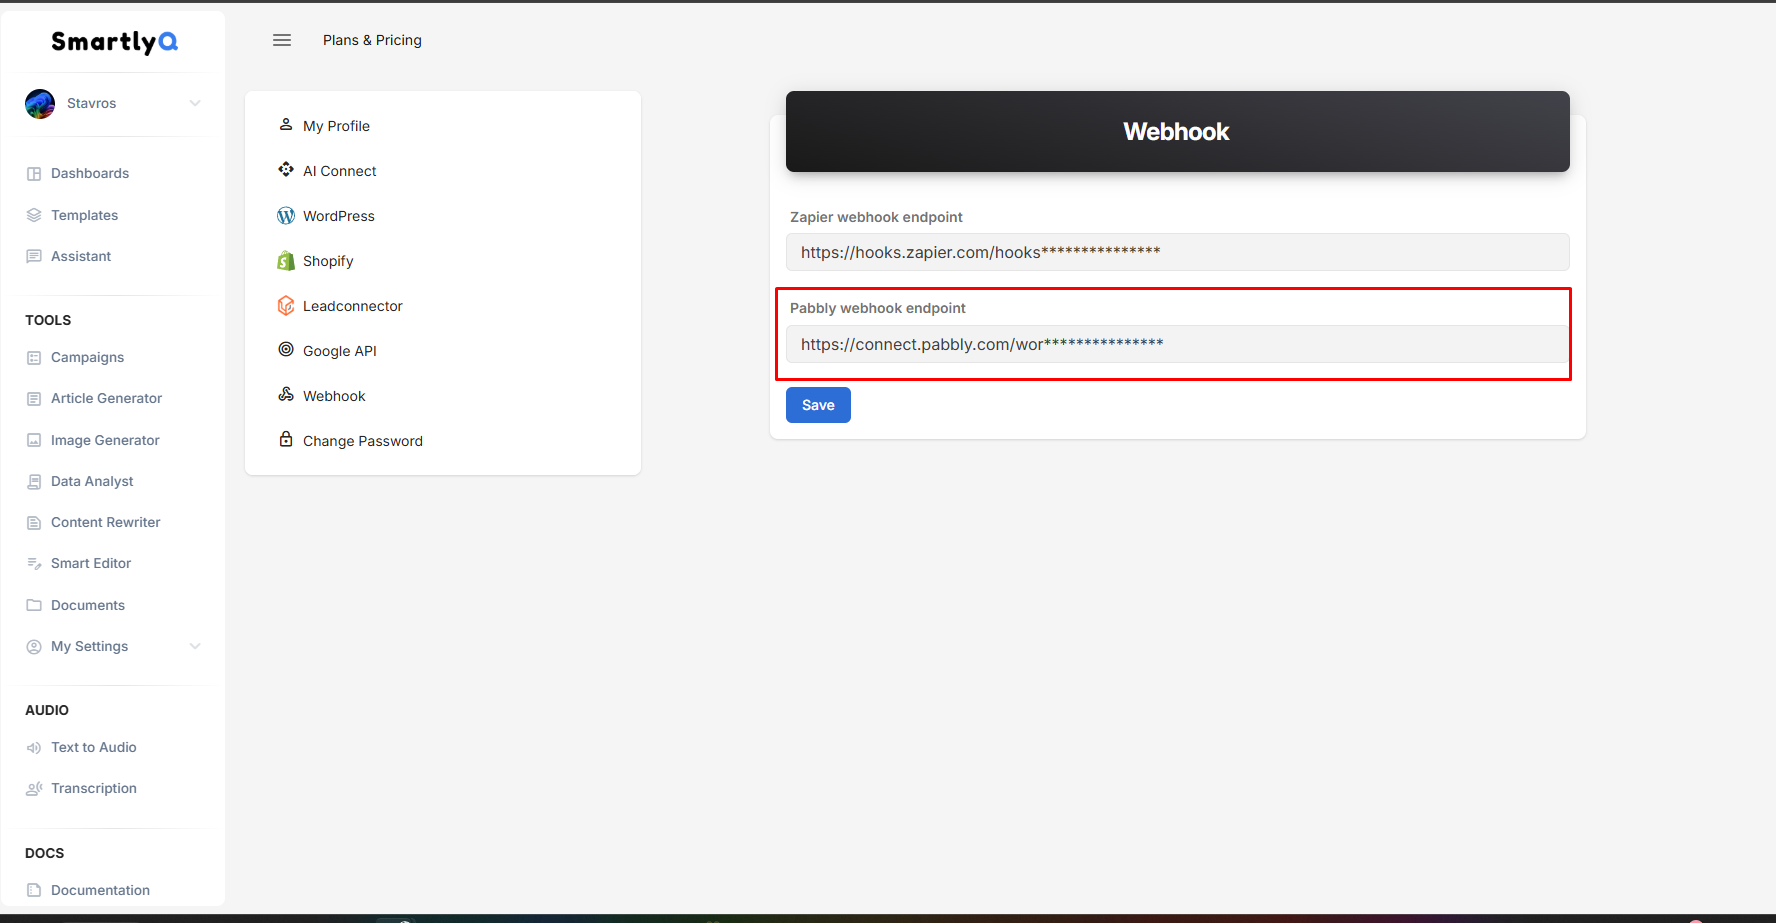This screenshot has width=1776, height=923.
Task: Click the Google API icon
Action: 286,350
